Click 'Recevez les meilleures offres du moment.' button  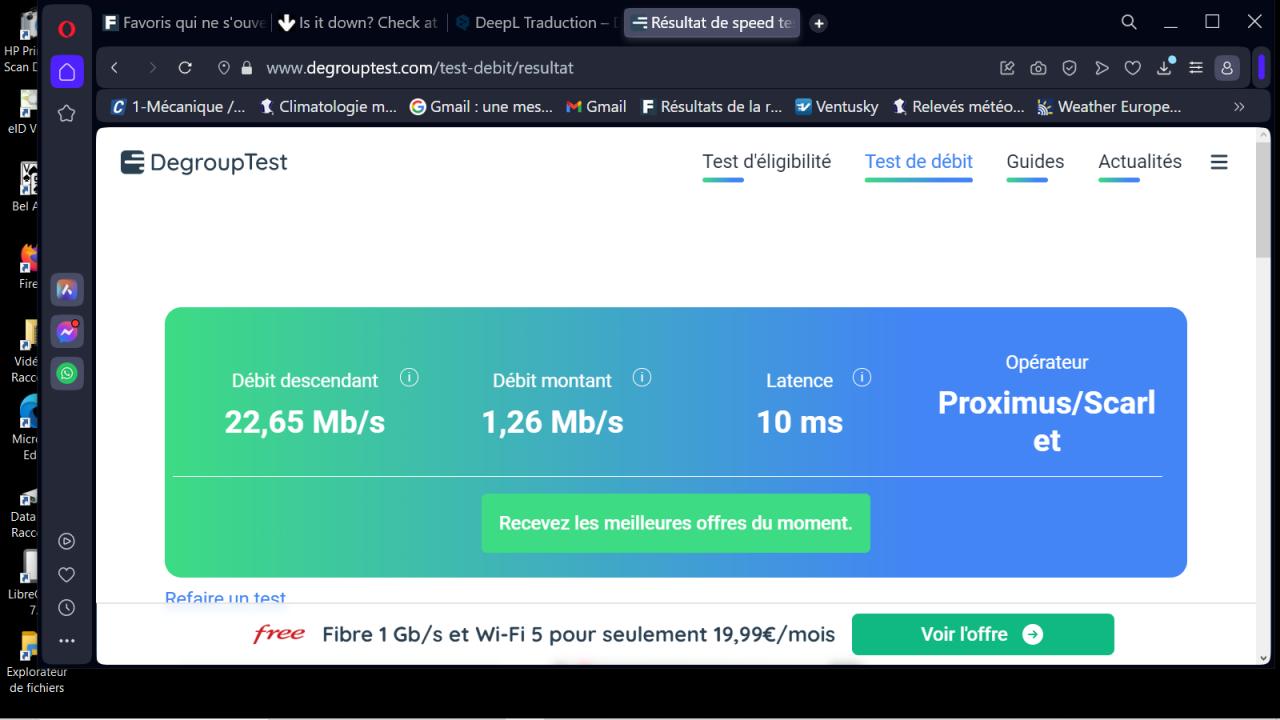pos(676,523)
